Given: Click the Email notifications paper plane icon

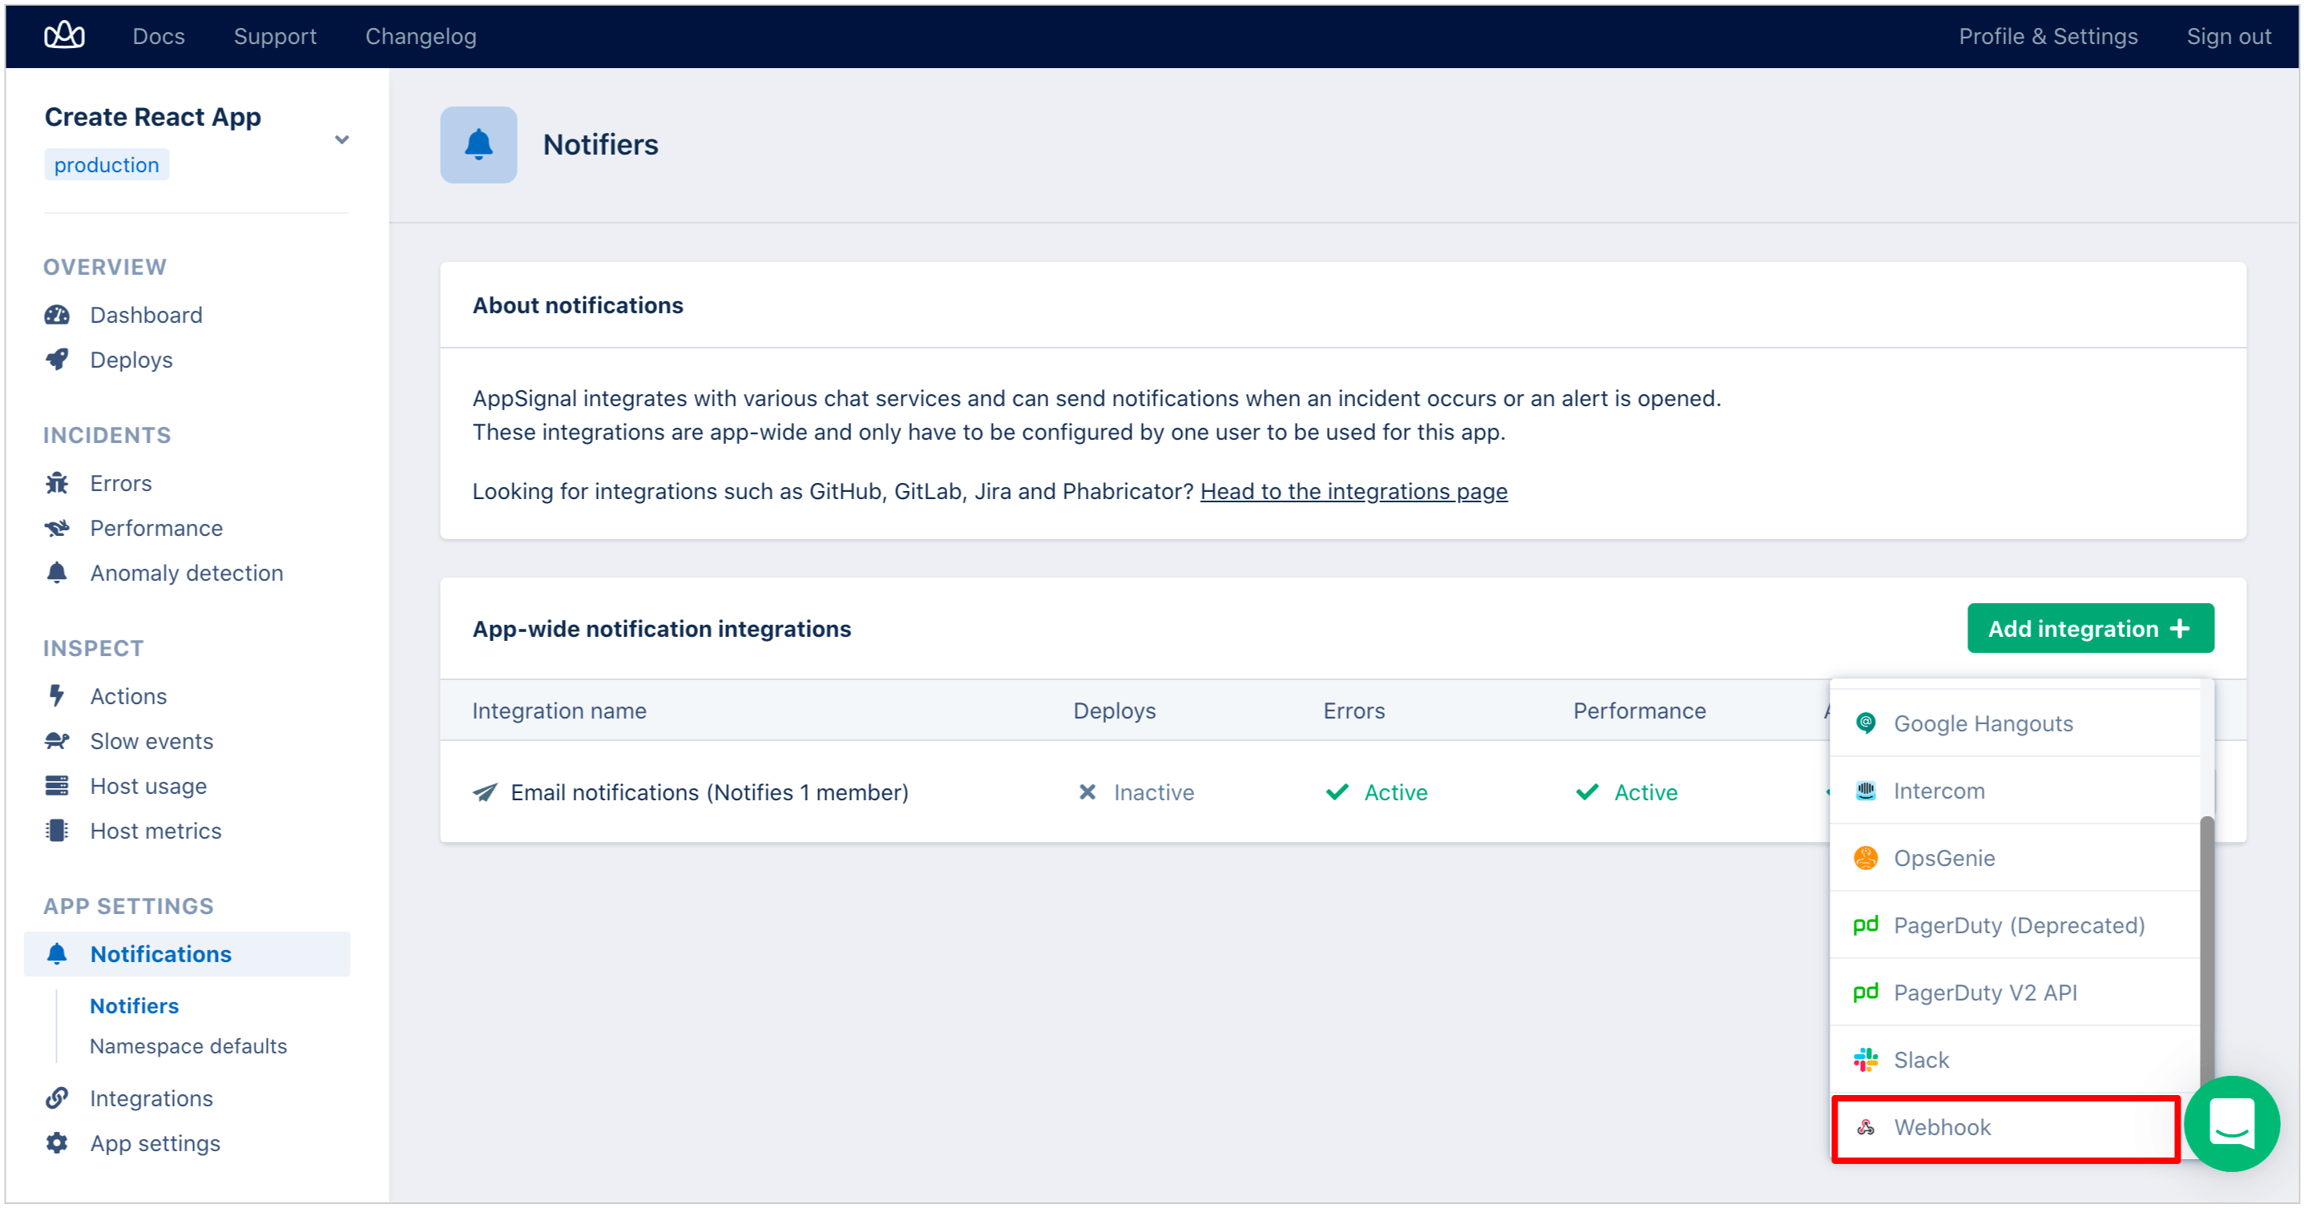Looking at the screenshot, I should tap(485, 793).
